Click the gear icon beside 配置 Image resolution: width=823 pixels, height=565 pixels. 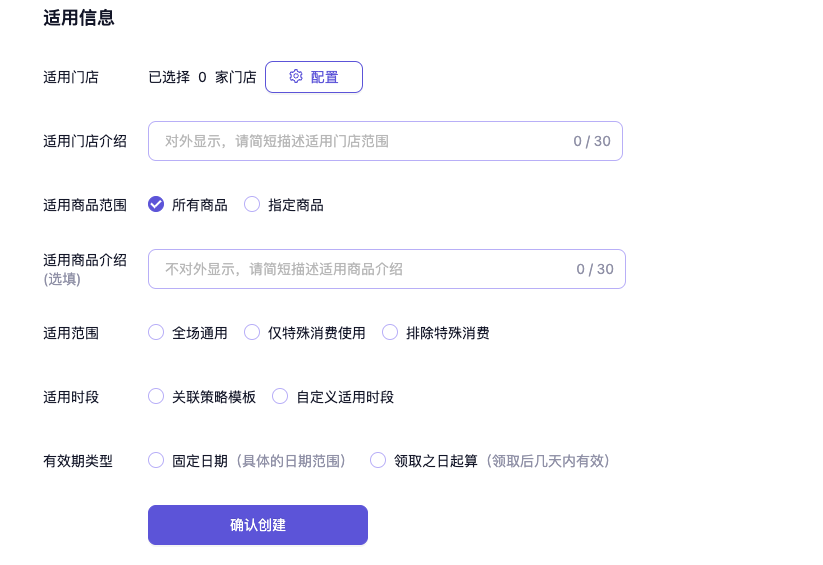click(296, 77)
